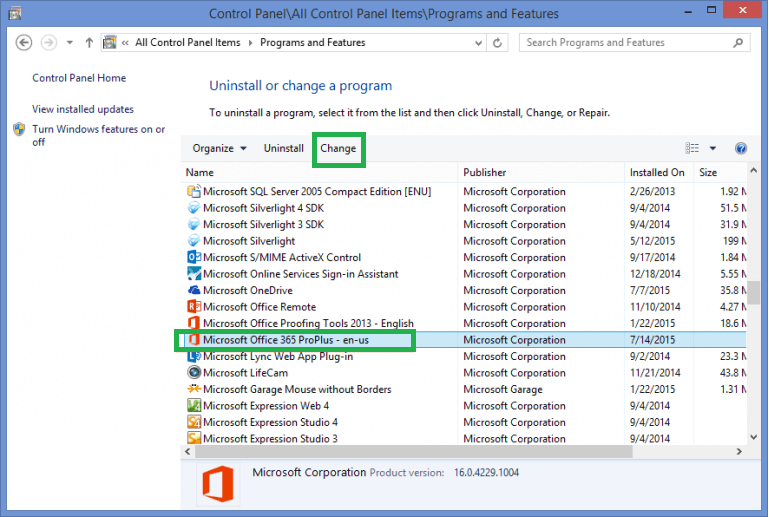The width and height of the screenshot is (769, 517).
Task: Click Programs and Features breadcrumb segment
Action: [312, 43]
